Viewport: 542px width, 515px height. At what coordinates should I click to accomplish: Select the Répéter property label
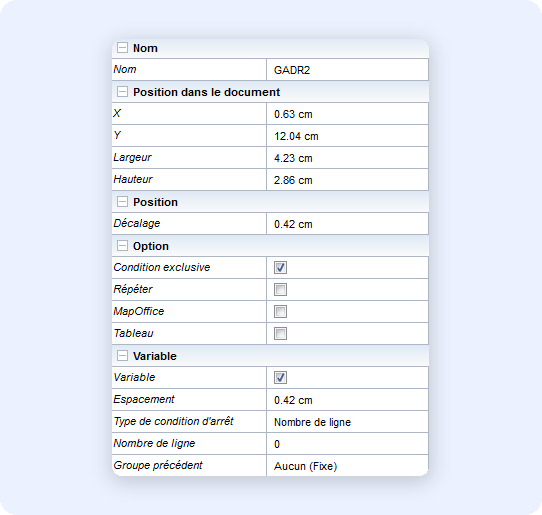[x=133, y=289]
